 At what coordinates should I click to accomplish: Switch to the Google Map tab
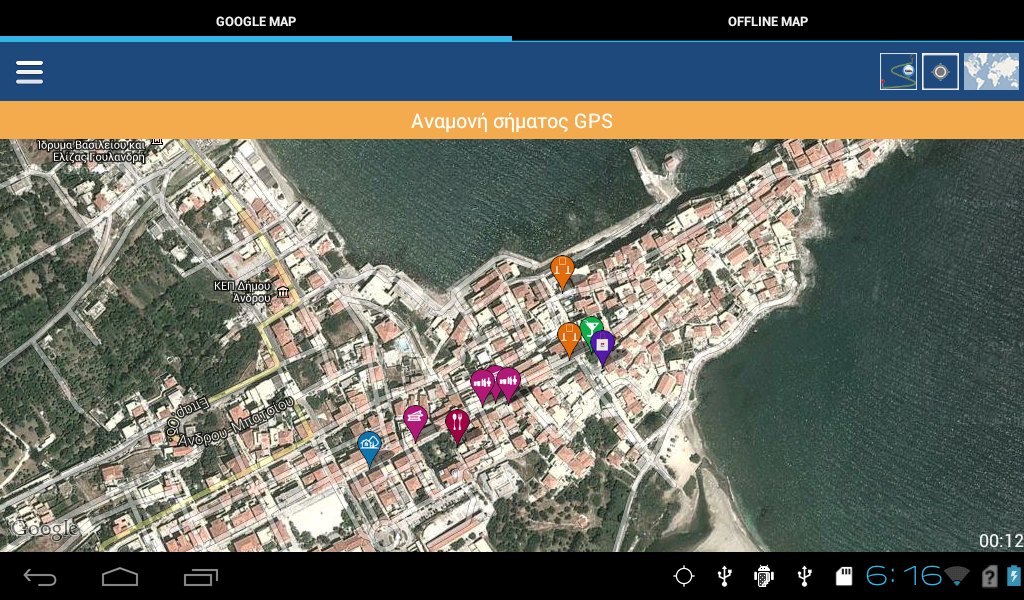pyautogui.click(x=256, y=21)
